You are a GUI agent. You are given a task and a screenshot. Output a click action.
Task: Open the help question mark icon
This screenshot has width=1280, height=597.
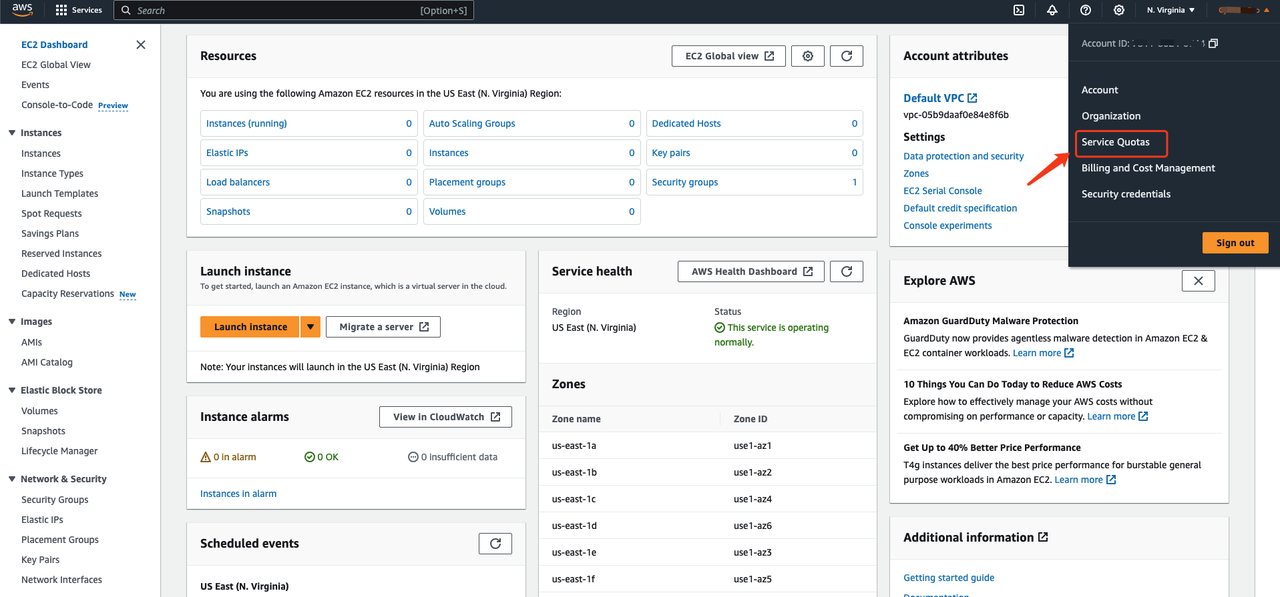(1086, 10)
